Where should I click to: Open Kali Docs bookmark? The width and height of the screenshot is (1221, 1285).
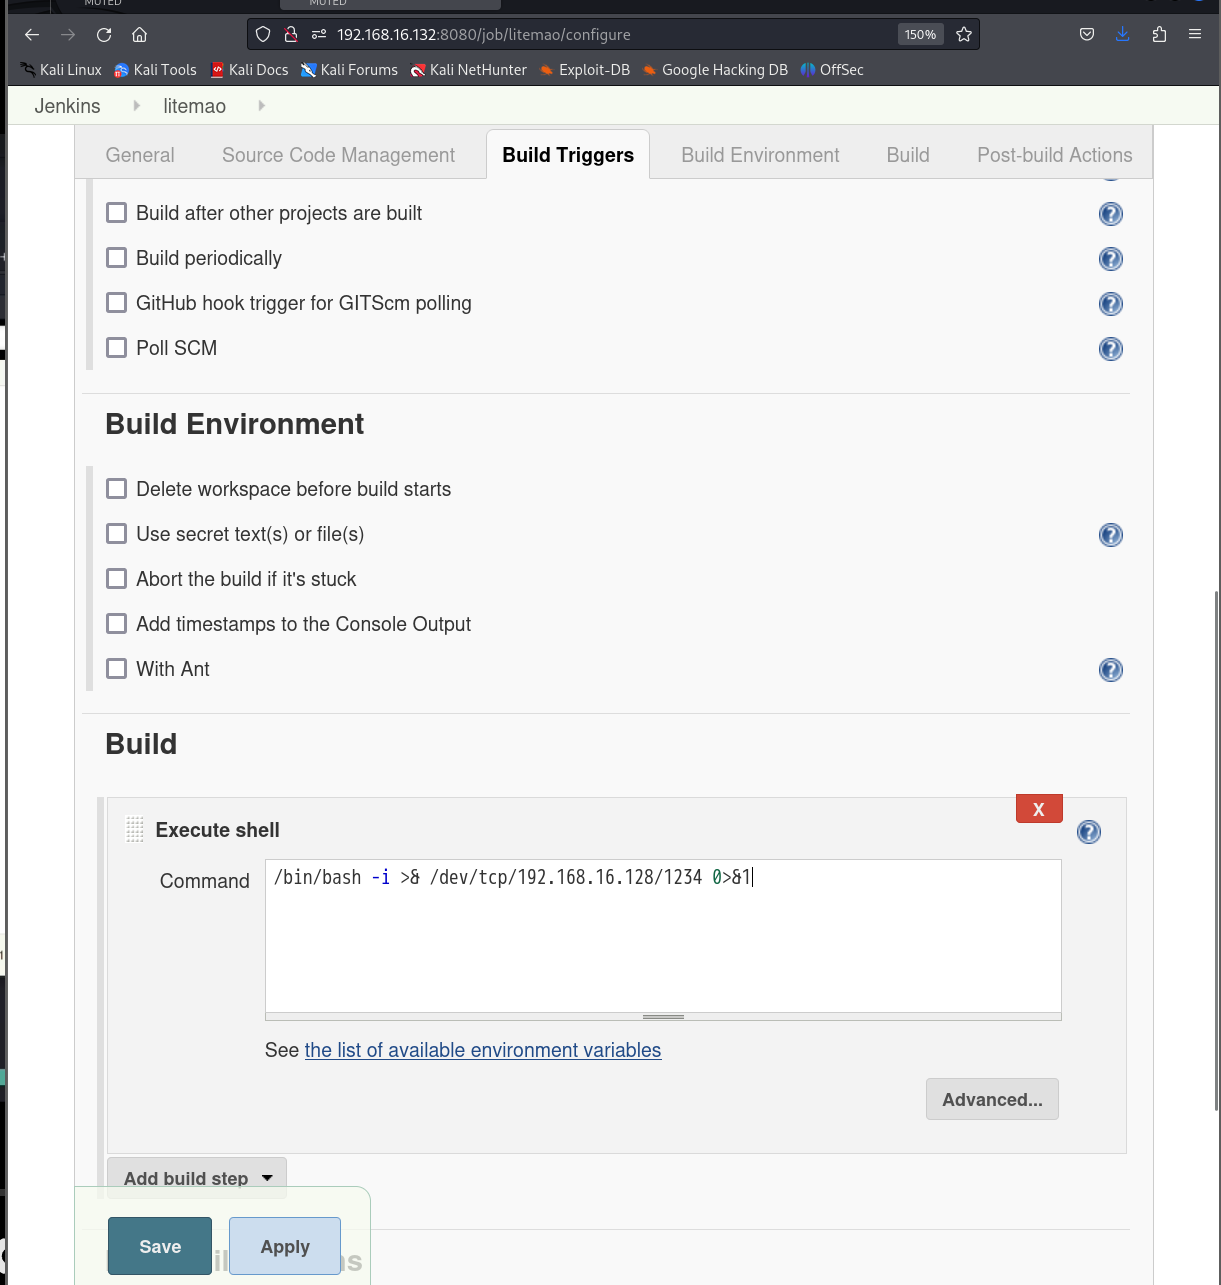click(249, 70)
